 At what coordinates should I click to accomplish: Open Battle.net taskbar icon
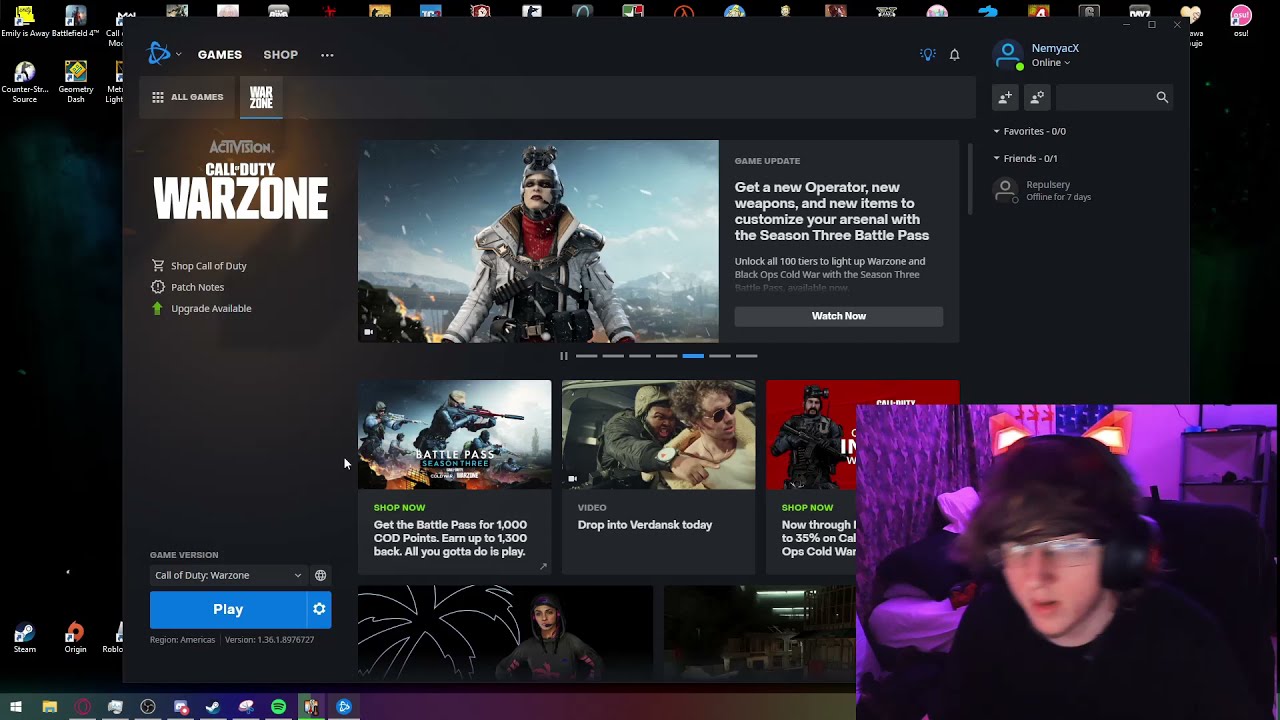click(x=344, y=707)
